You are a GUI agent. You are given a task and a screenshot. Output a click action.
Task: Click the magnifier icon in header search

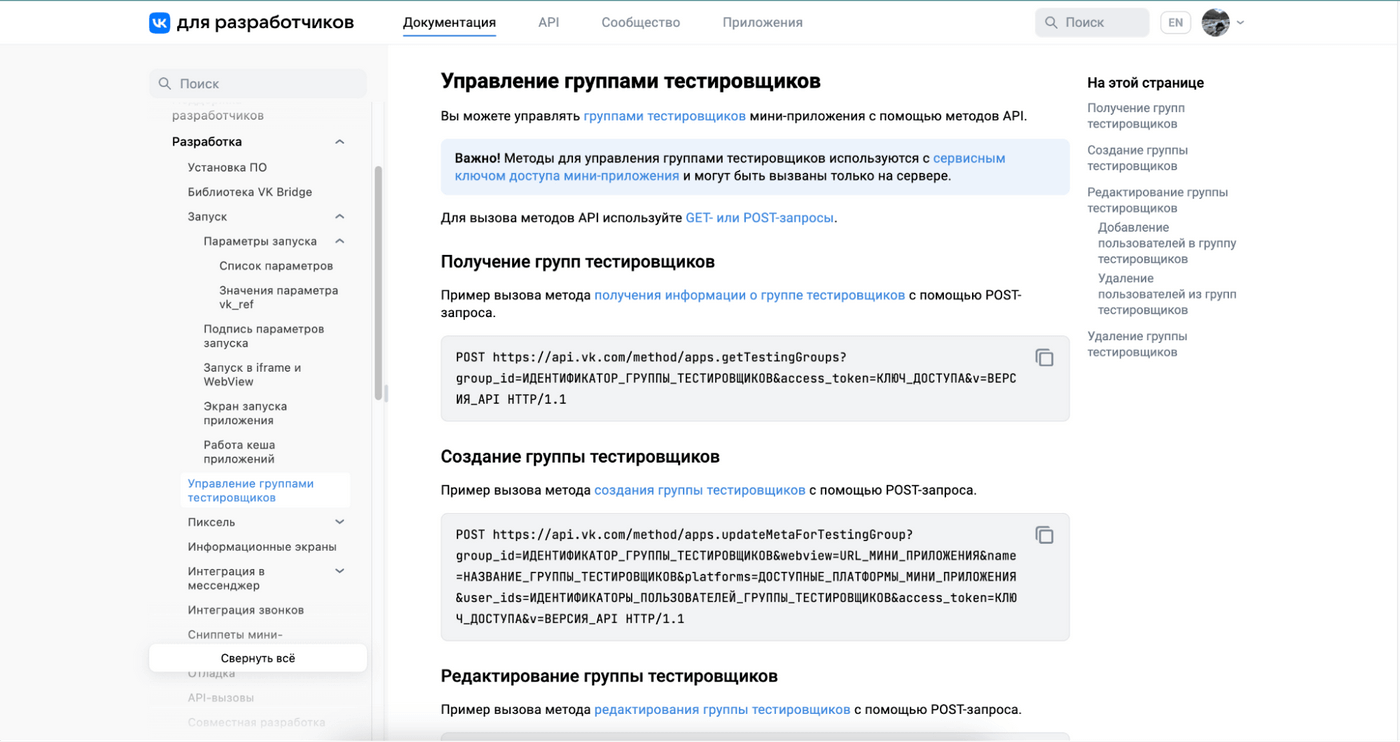tap(1051, 22)
